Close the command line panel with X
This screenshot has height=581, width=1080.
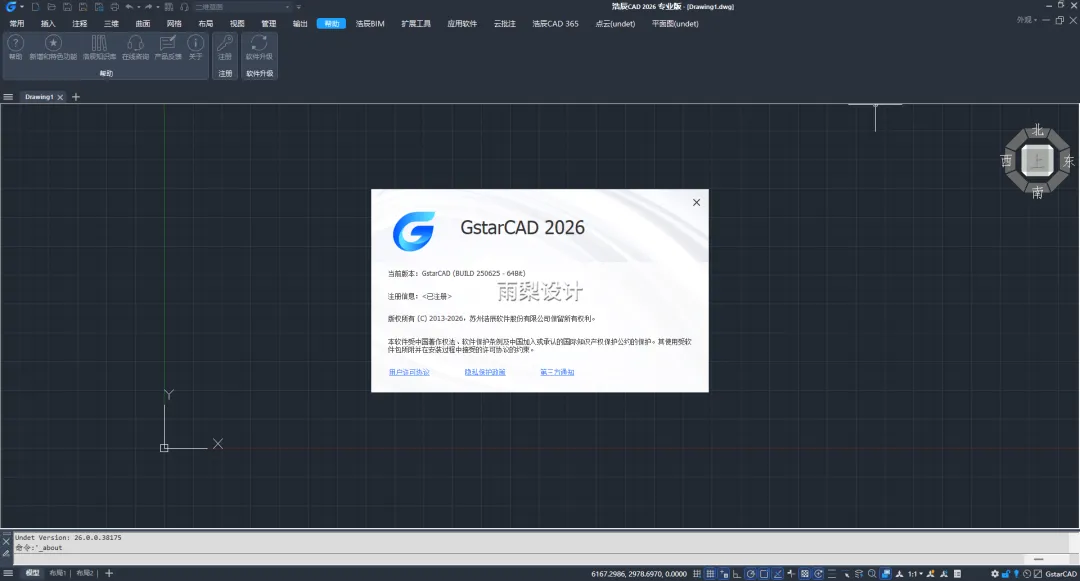coord(6,541)
